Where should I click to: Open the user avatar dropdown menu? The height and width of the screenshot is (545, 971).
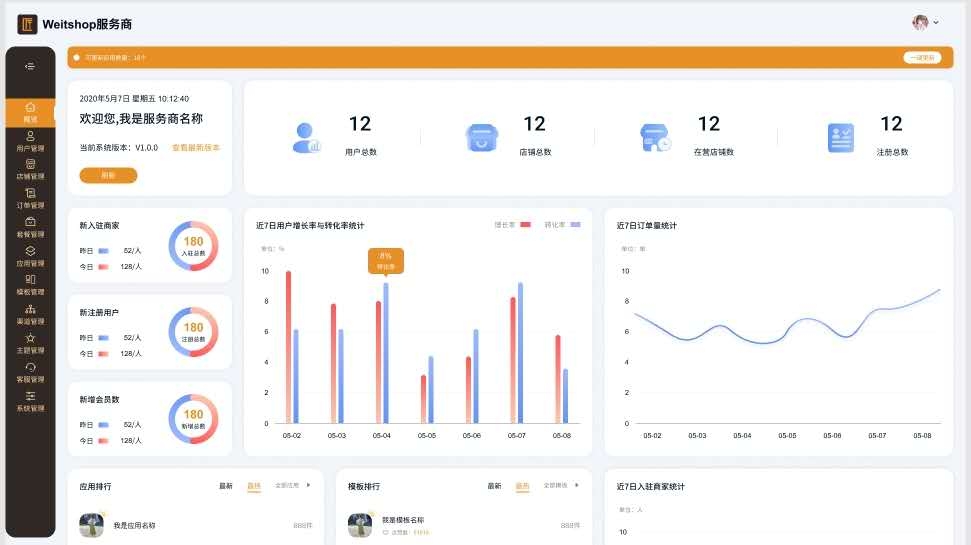[x=926, y=22]
